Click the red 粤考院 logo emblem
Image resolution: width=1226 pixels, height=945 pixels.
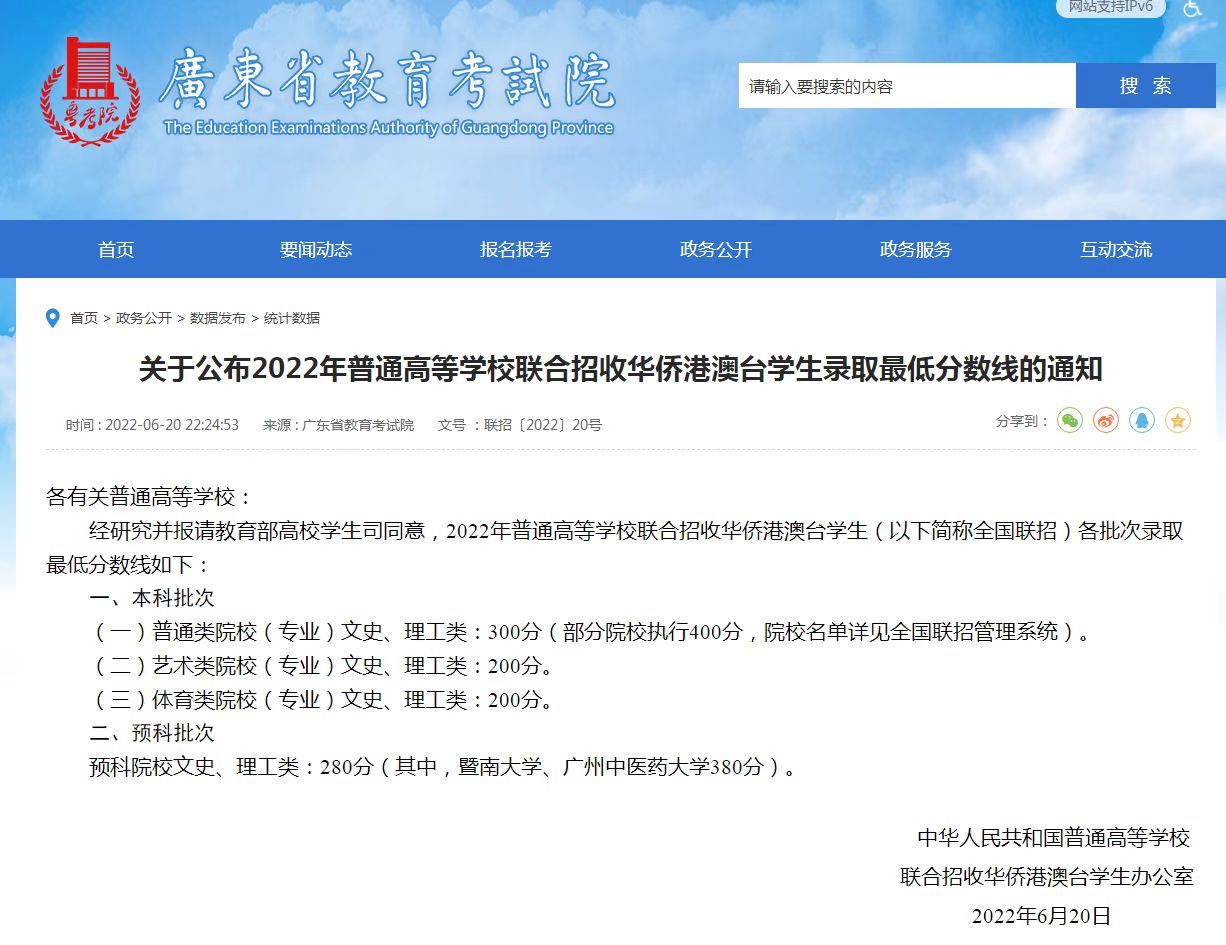pyautogui.click(x=90, y=91)
